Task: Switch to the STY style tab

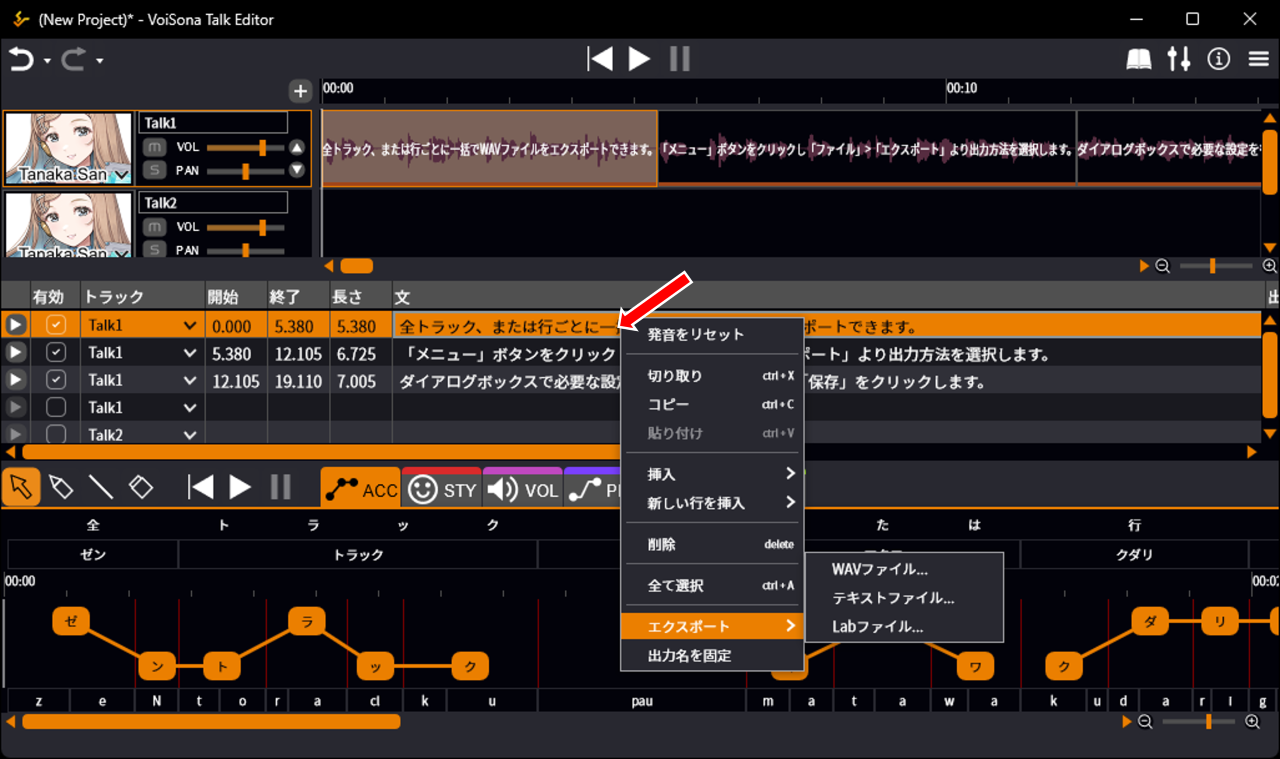Action: tap(441, 490)
